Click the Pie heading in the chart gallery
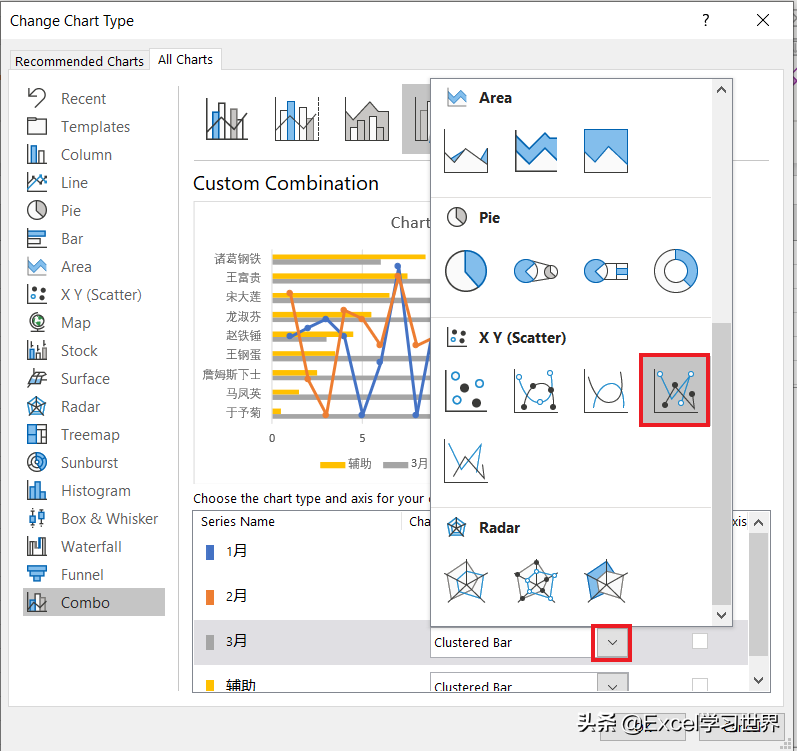Image resolution: width=797 pixels, height=751 pixels. (489, 217)
